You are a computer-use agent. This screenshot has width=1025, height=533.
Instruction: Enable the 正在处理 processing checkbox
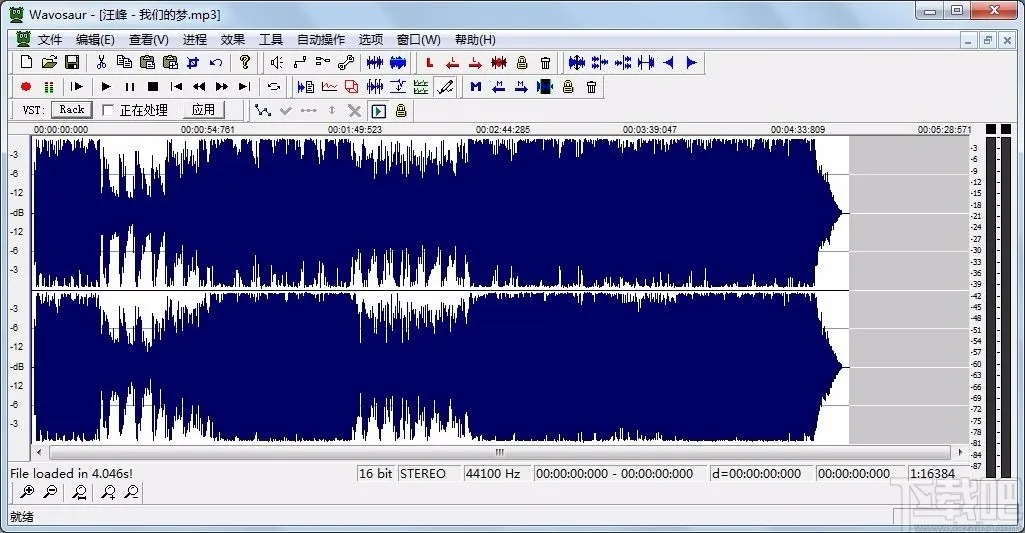click(109, 110)
